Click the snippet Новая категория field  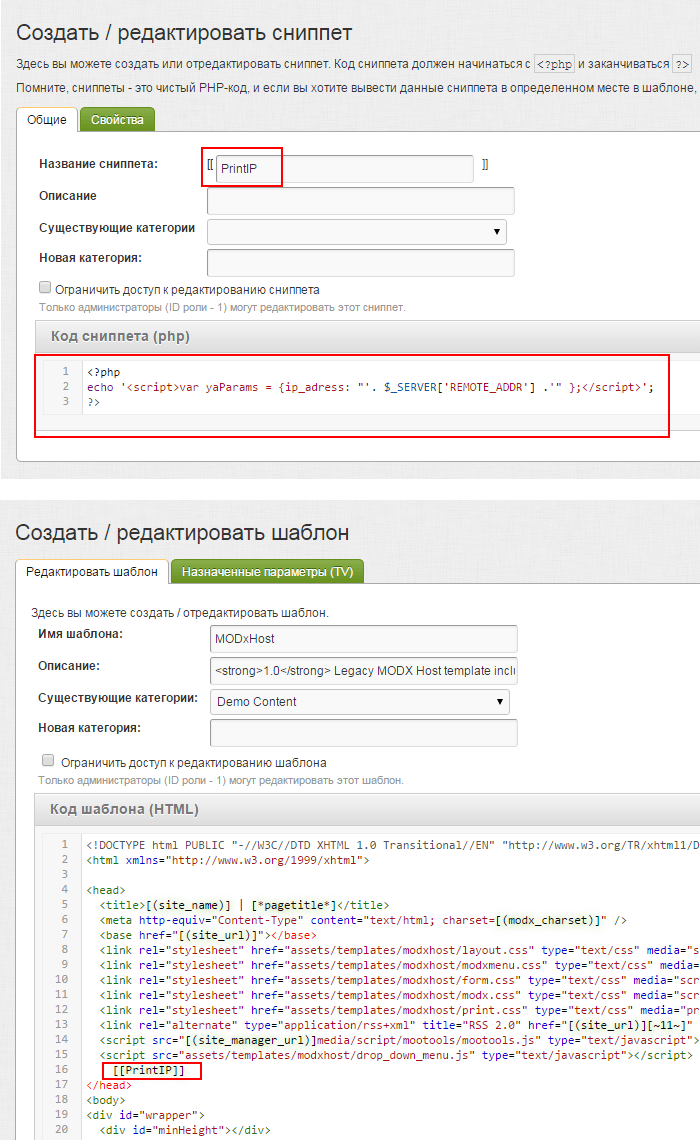point(361,262)
